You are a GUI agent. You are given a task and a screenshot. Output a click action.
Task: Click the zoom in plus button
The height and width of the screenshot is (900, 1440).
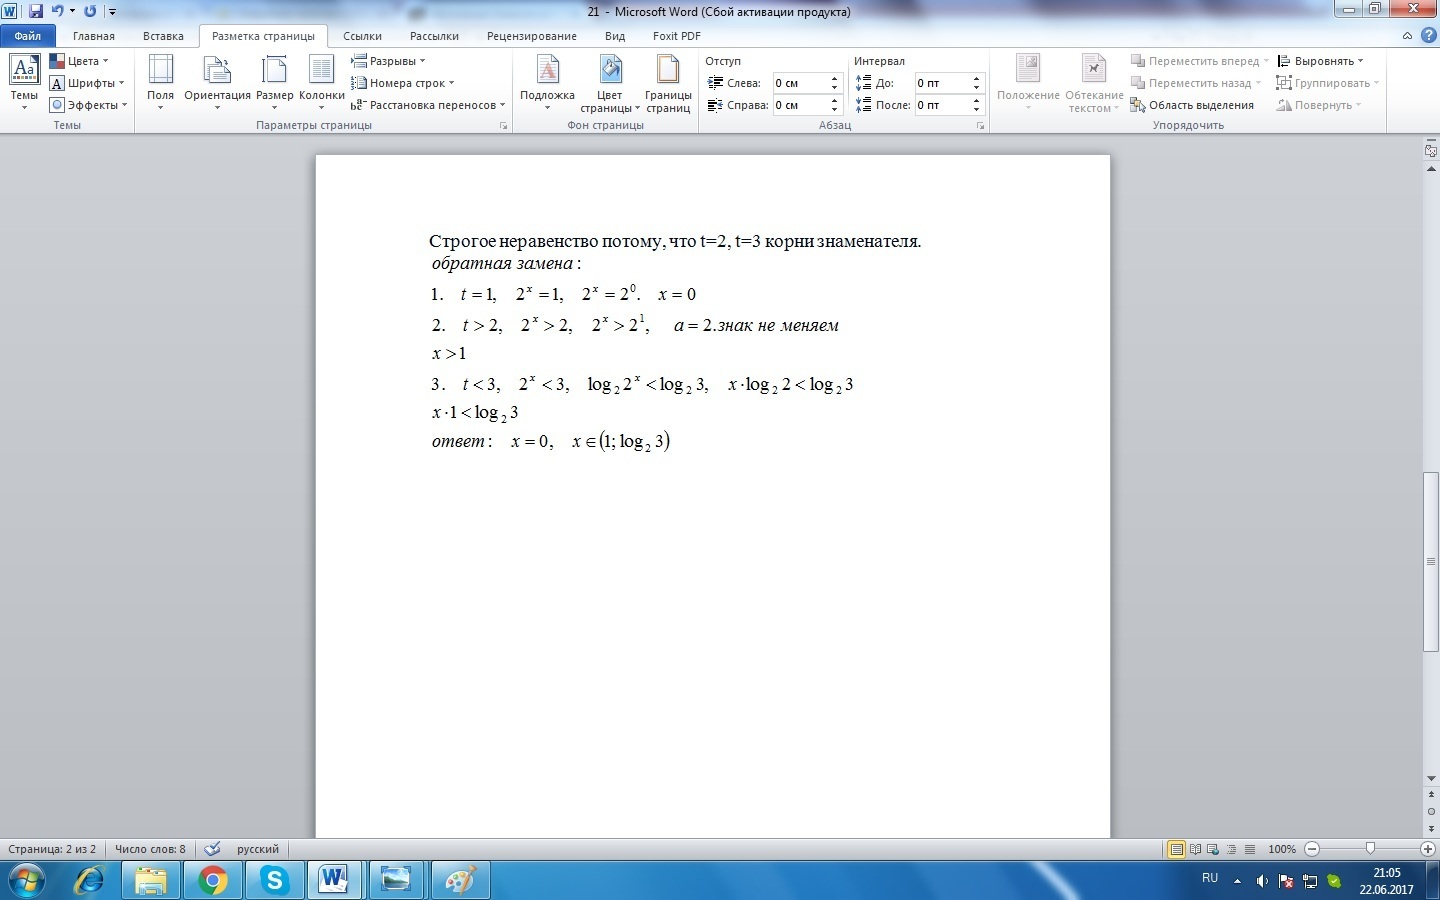point(1428,850)
